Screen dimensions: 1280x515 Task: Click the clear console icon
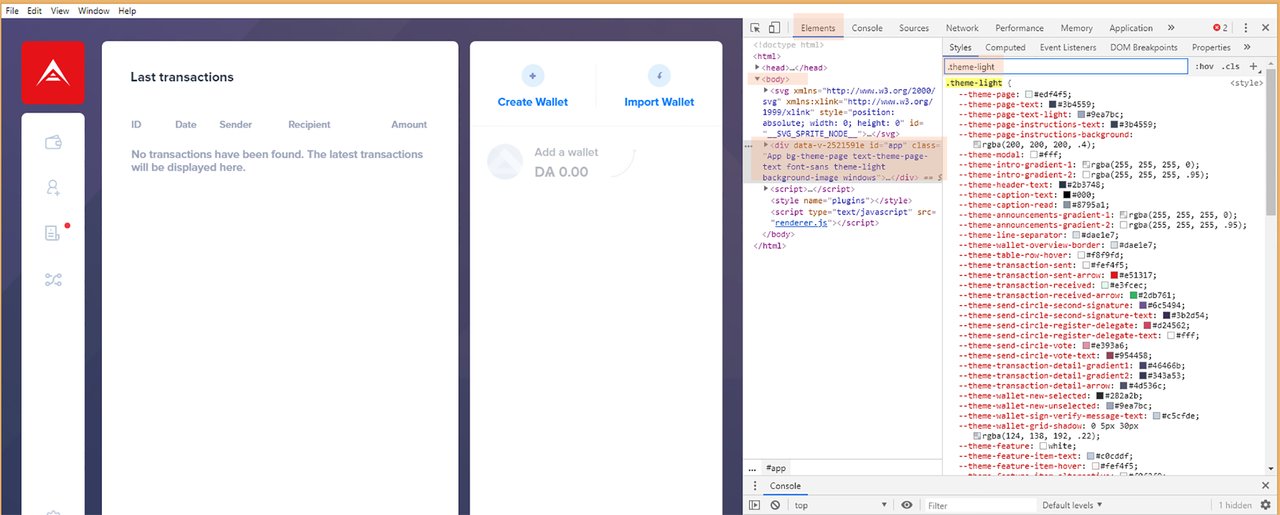775,506
